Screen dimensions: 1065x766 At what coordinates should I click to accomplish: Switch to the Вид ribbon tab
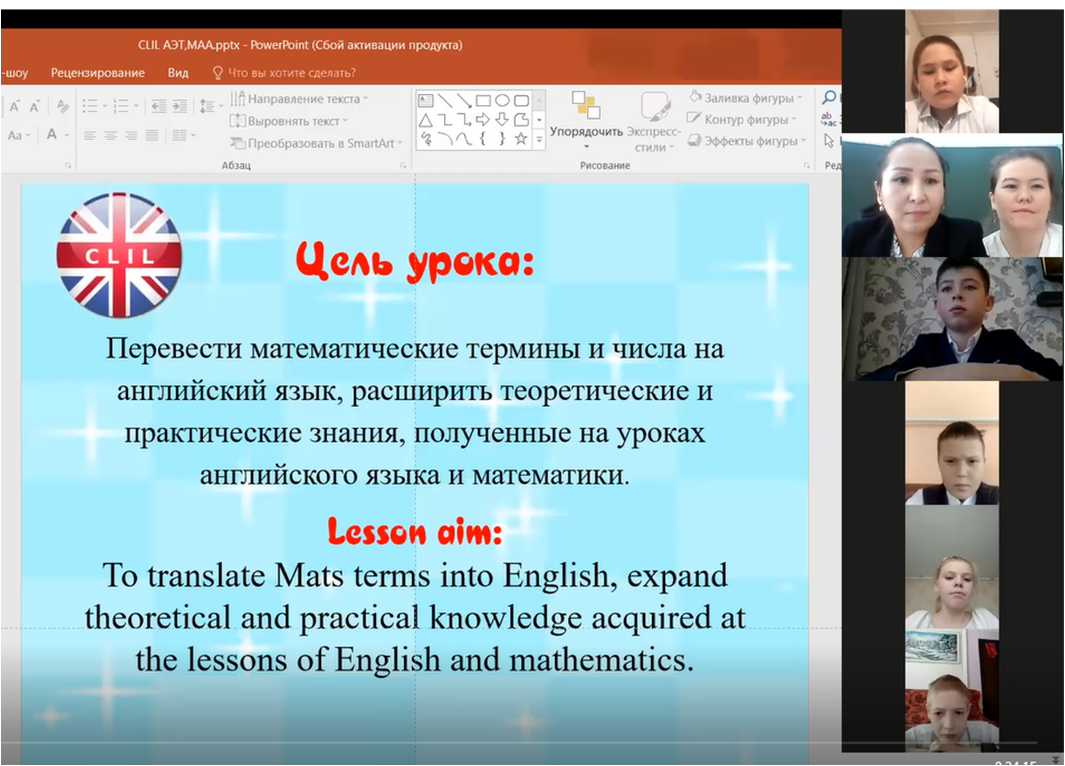click(x=178, y=73)
